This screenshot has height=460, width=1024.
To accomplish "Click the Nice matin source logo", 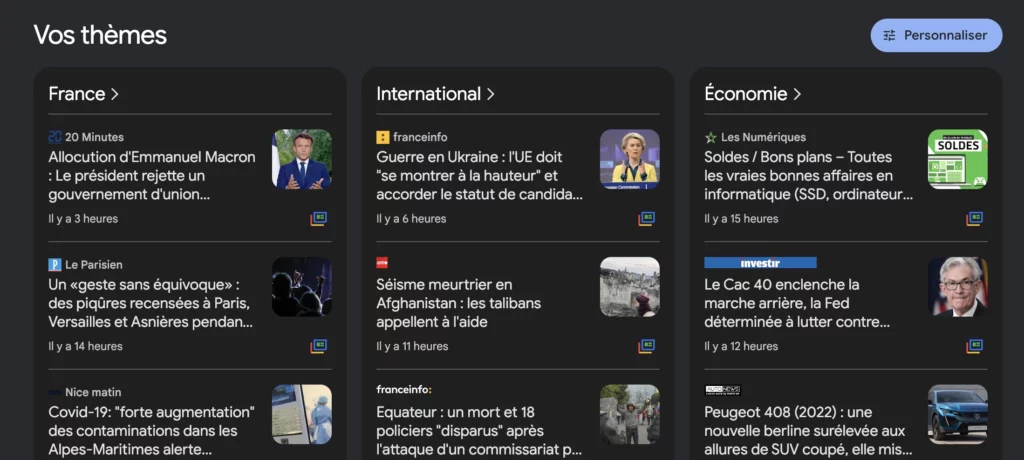I will click(x=55, y=393).
